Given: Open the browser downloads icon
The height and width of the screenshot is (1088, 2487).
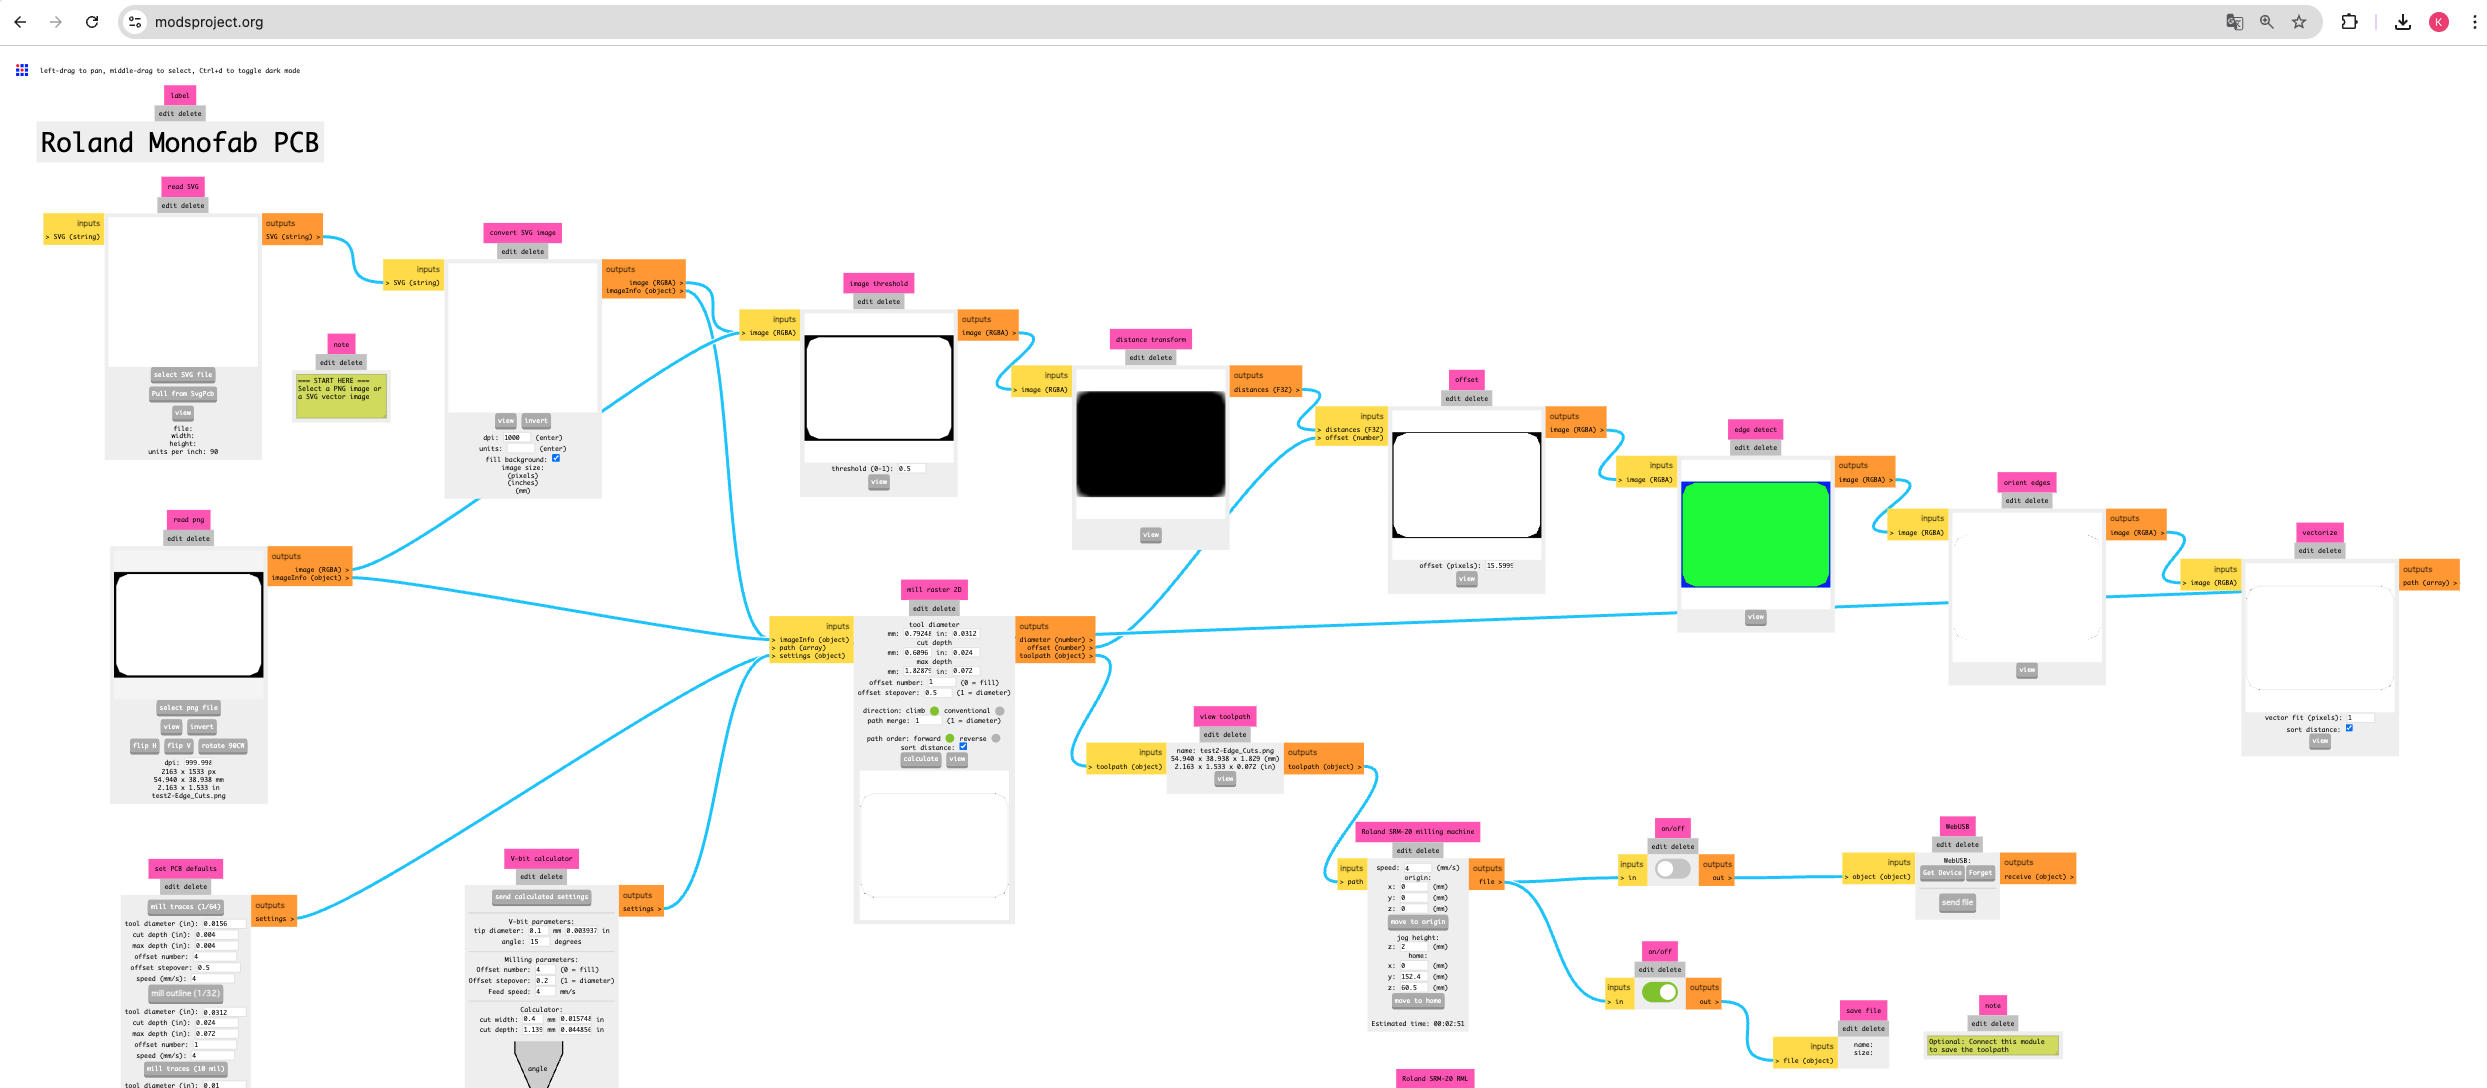Looking at the screenshot, I should [2402, 22].
